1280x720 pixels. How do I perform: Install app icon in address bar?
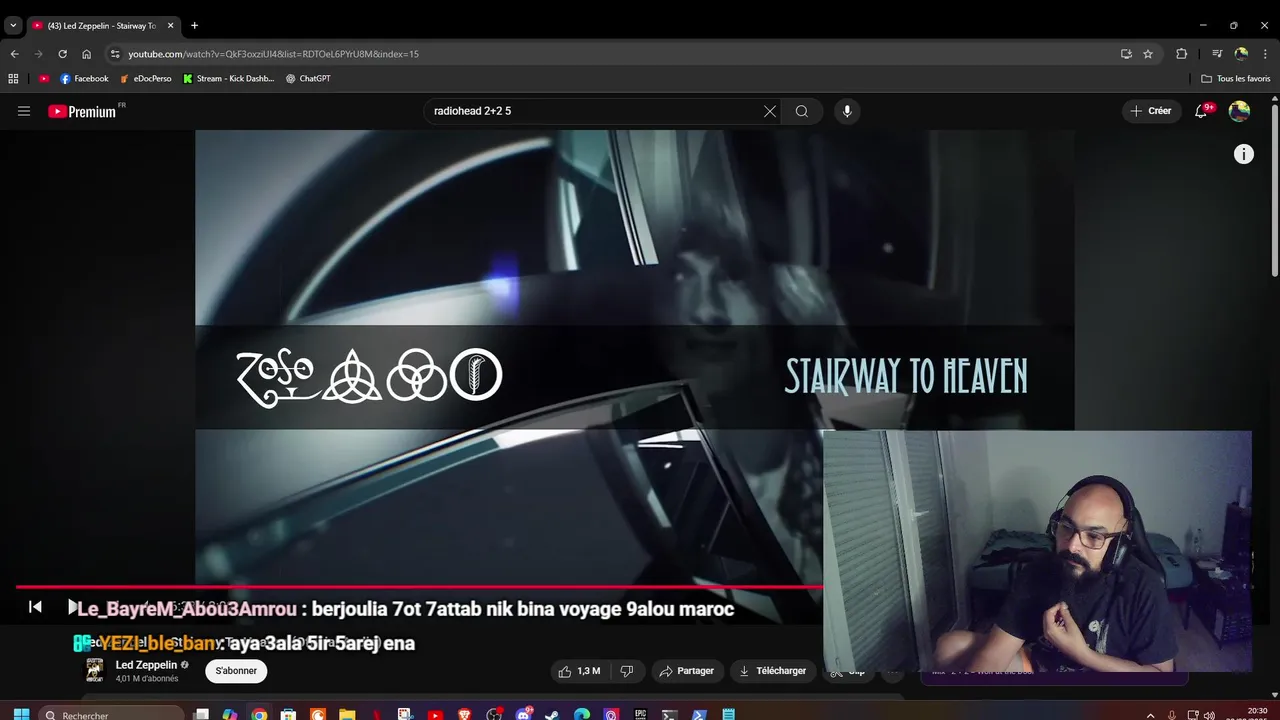(1126, 54)
